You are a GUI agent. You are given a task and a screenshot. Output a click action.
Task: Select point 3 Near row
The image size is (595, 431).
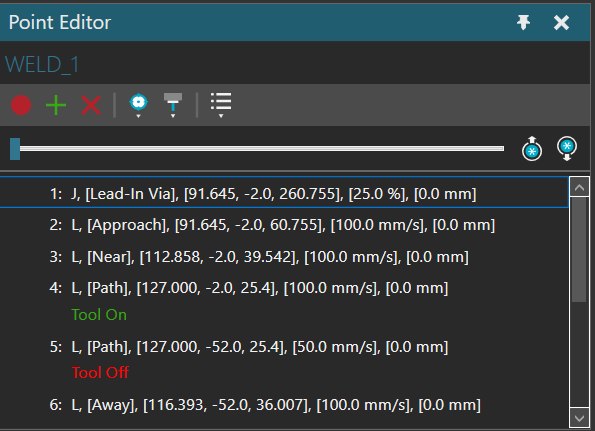click(x=284, y=257)
